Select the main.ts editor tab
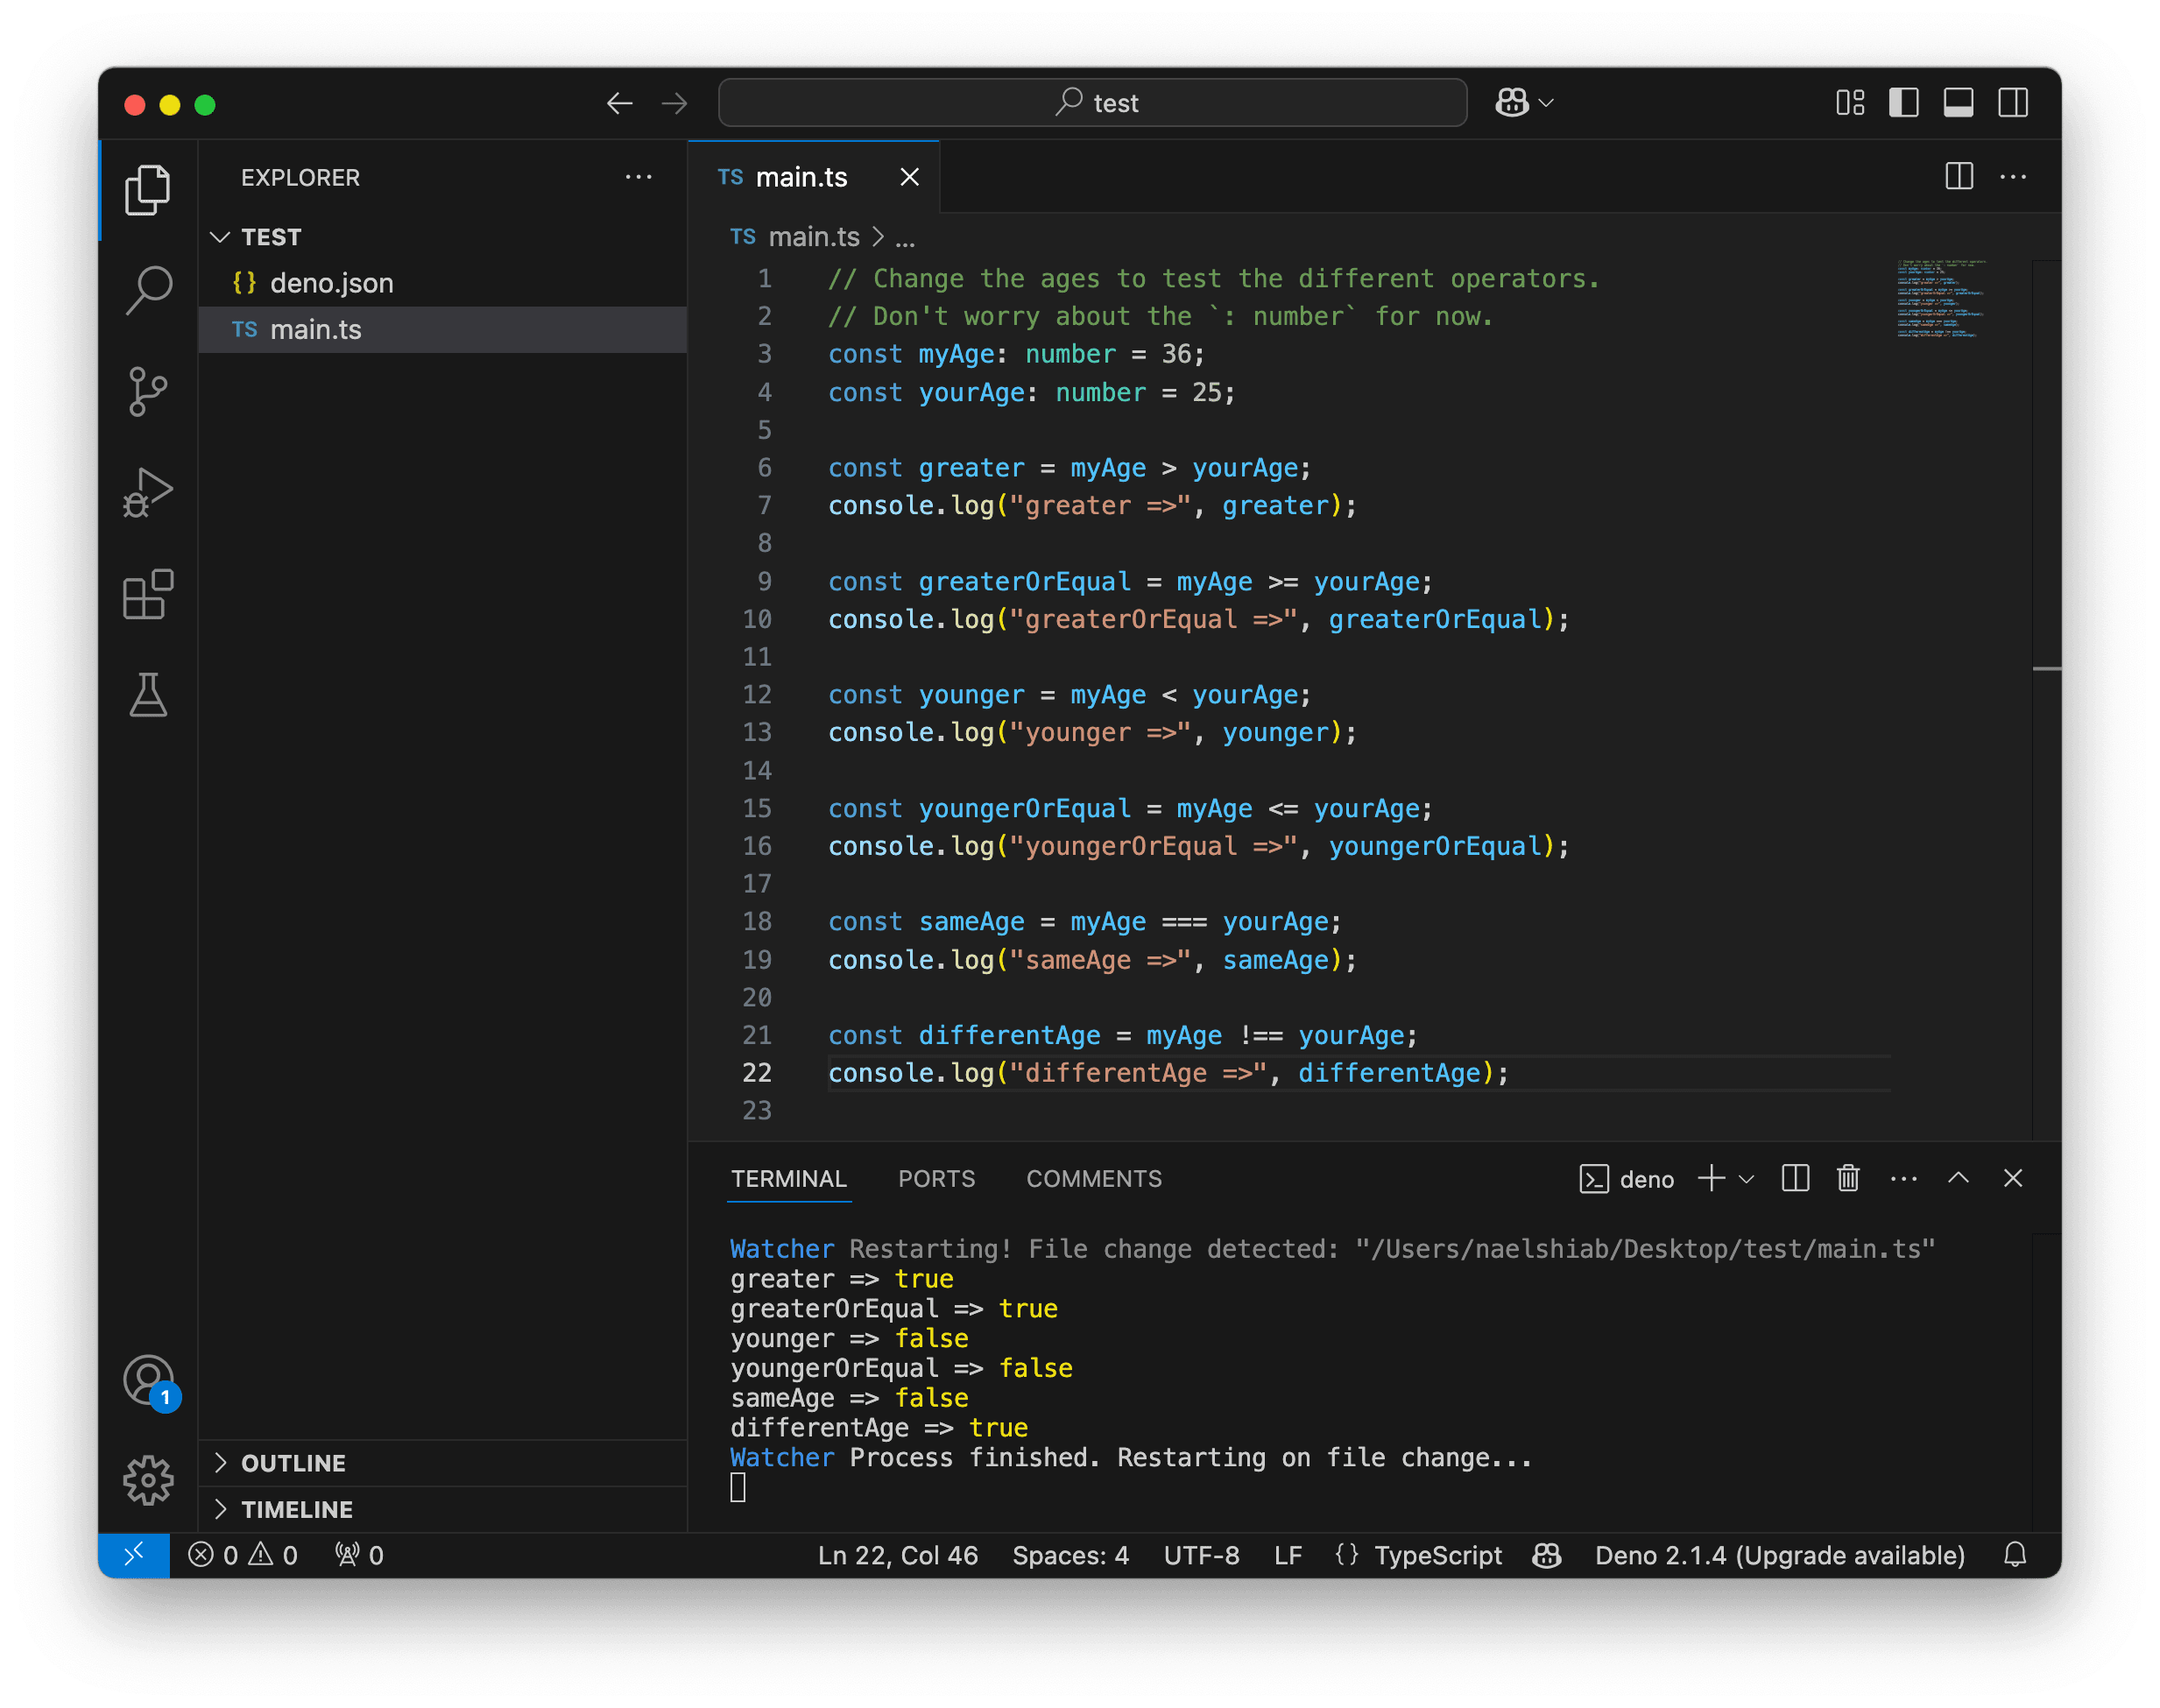Viewport: 2160px width, 1708px height. click(814, 177)
